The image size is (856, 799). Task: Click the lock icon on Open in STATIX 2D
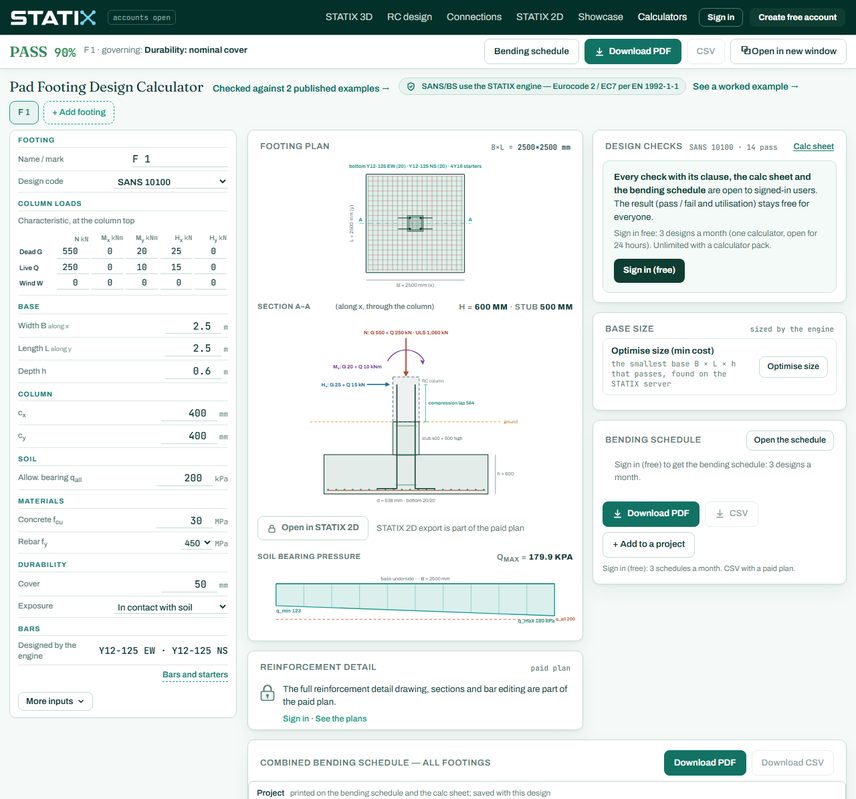pyautogui.click(x=271, y=528)
